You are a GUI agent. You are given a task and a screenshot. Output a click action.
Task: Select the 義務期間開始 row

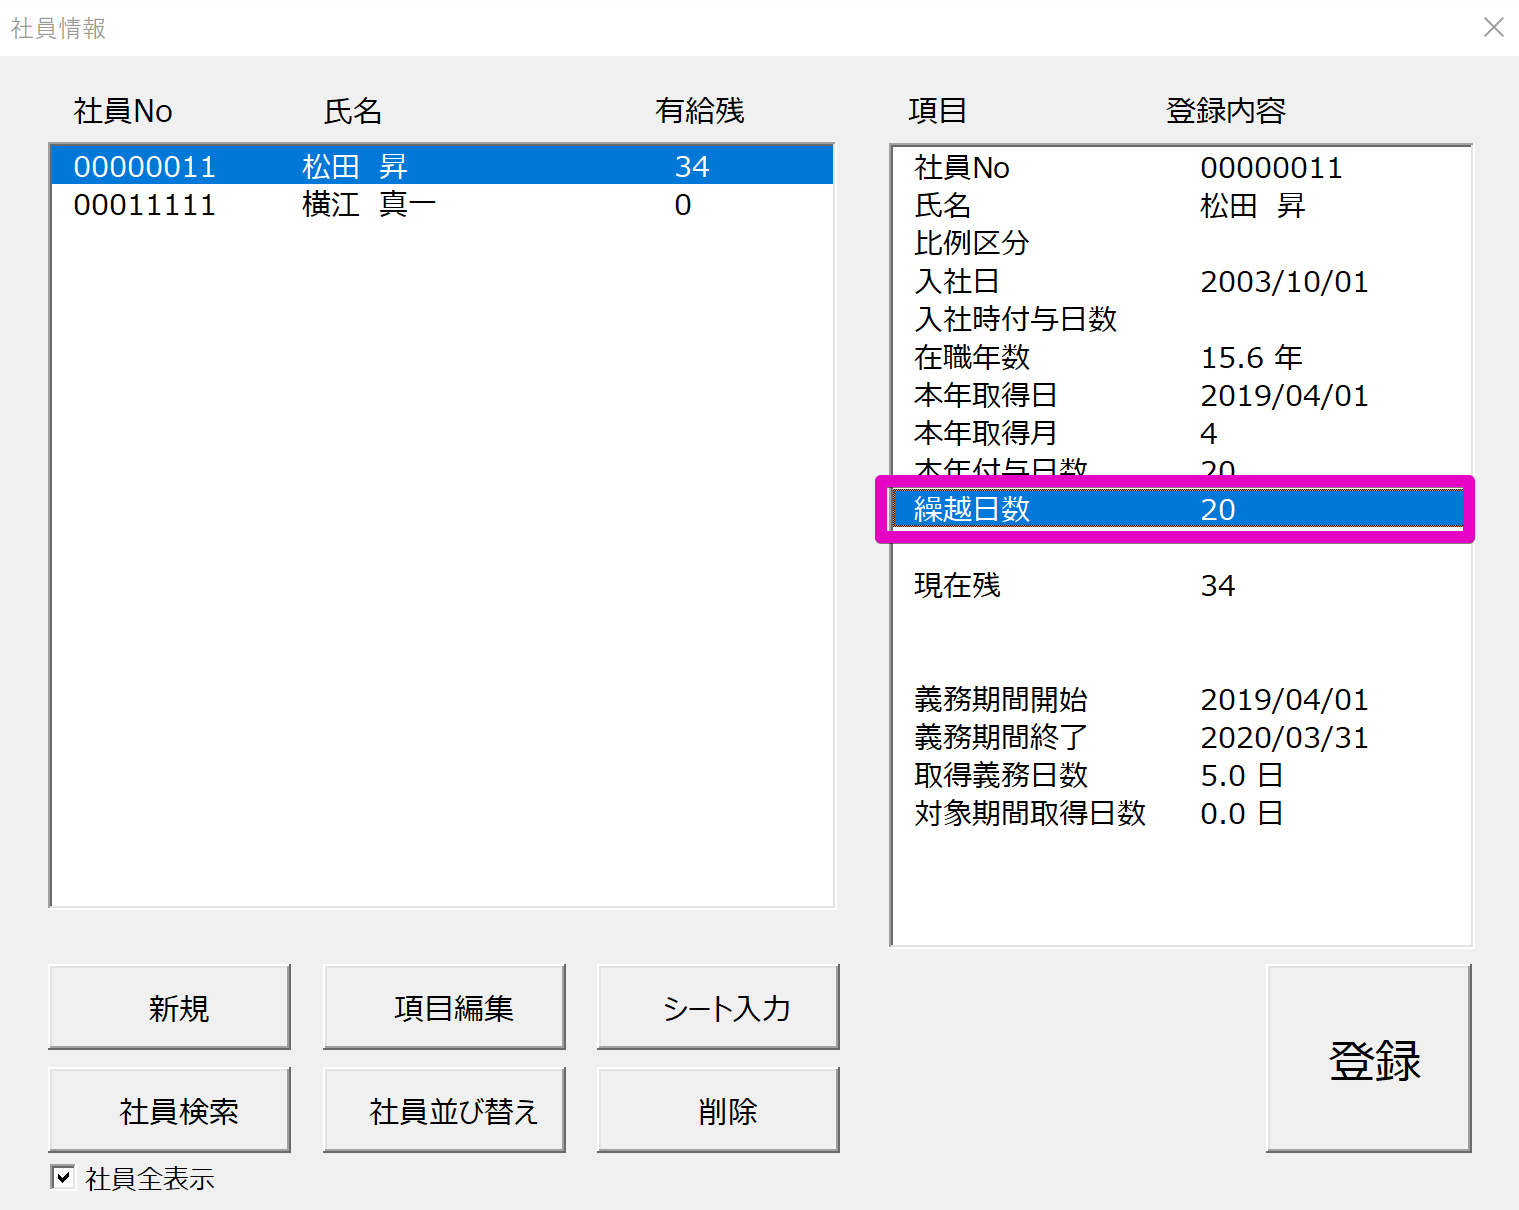tap(1178, 699)
